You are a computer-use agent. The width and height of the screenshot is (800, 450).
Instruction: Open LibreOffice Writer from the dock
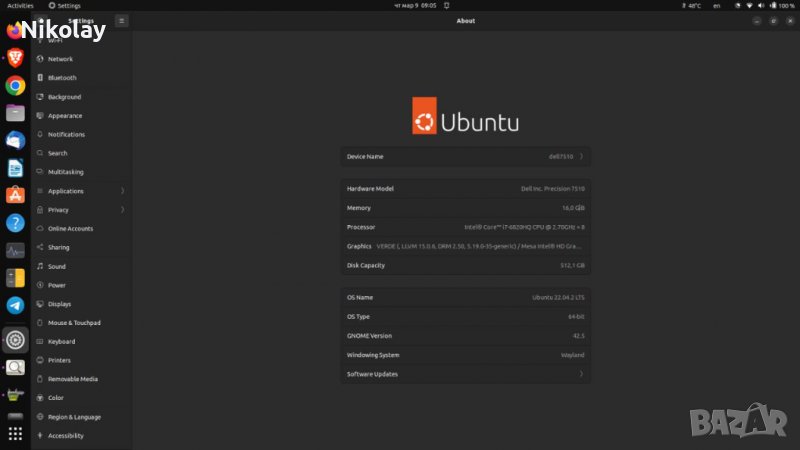pyautogui.click(x=15, y=168)
